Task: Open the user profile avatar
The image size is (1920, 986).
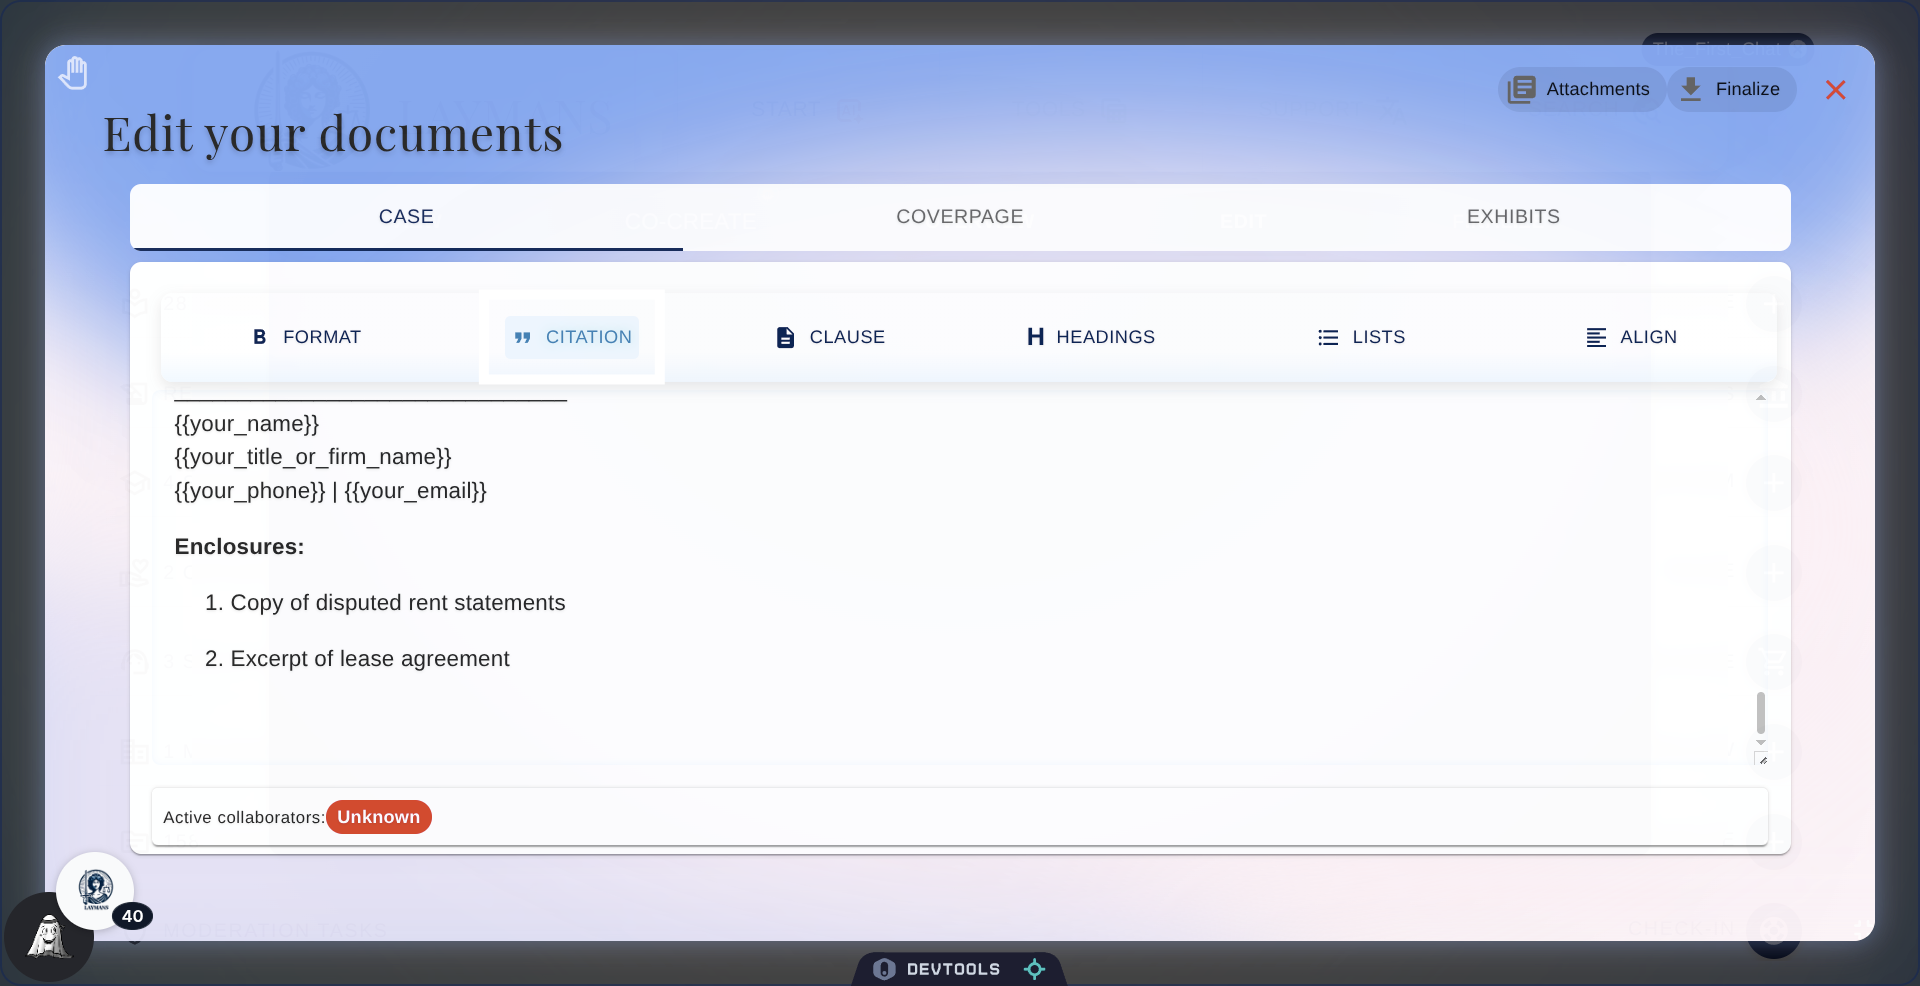Action: [96, 891]
